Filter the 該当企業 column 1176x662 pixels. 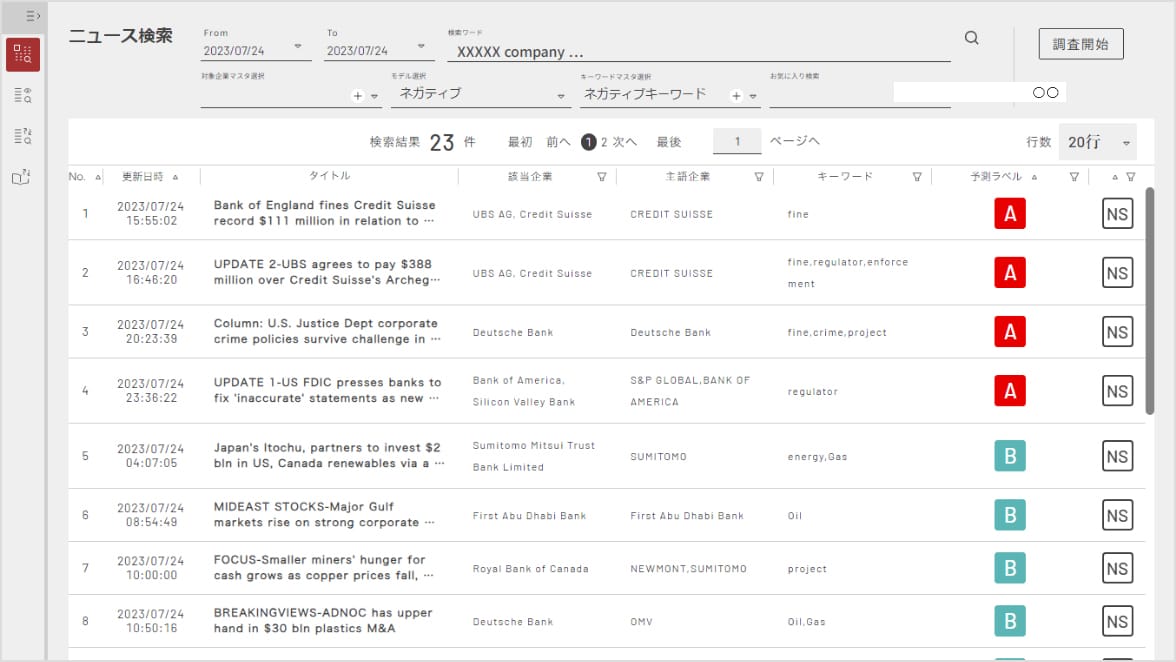(602, 177)
